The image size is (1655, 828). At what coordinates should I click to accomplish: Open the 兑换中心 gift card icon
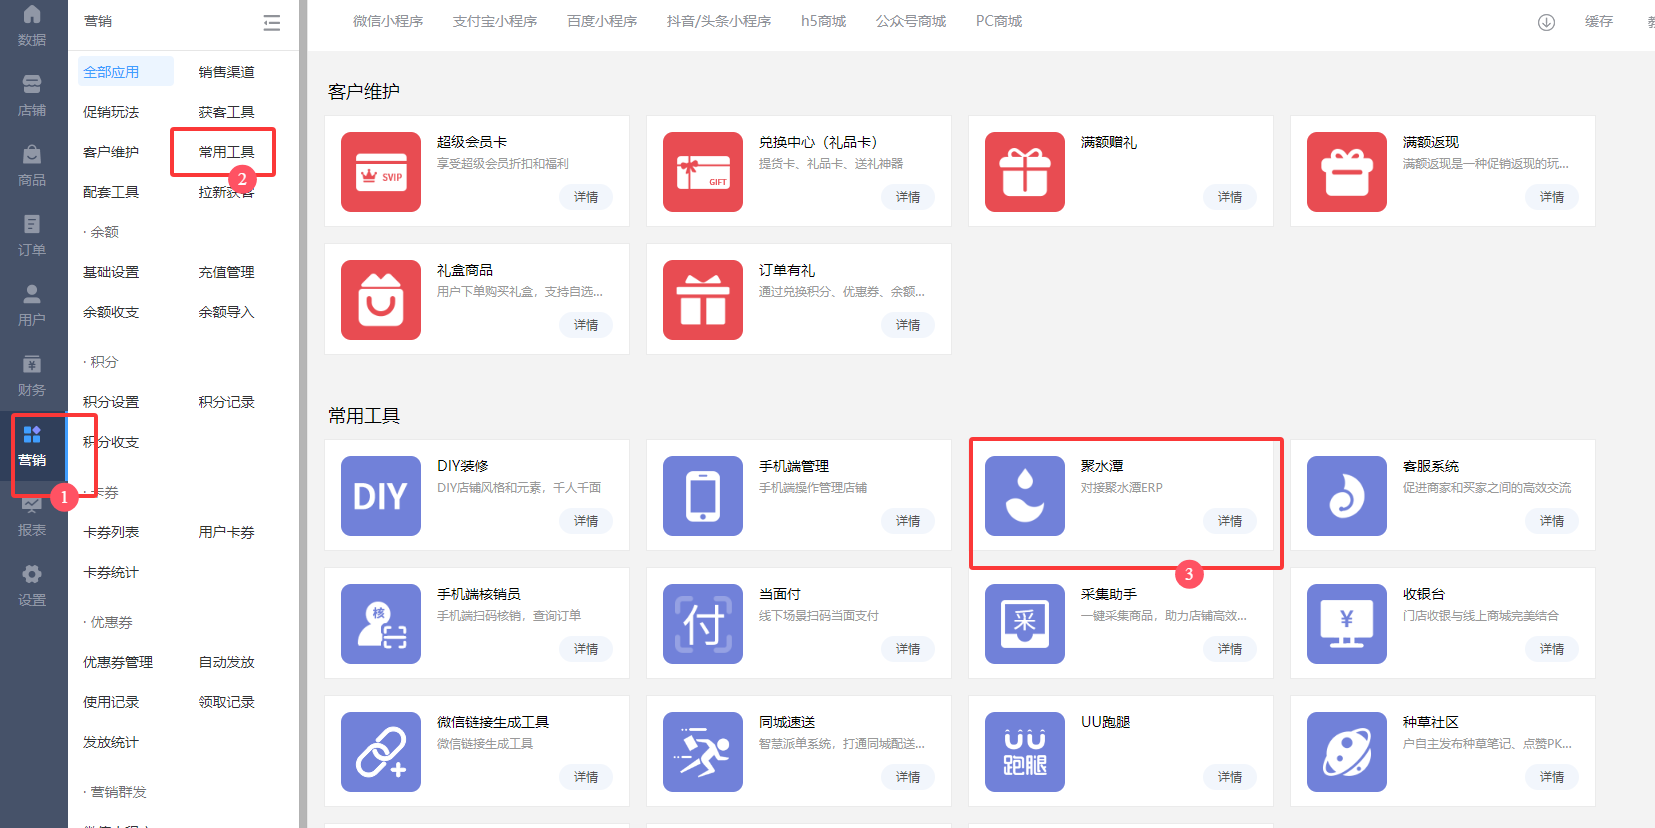click(x=703, y=172)
